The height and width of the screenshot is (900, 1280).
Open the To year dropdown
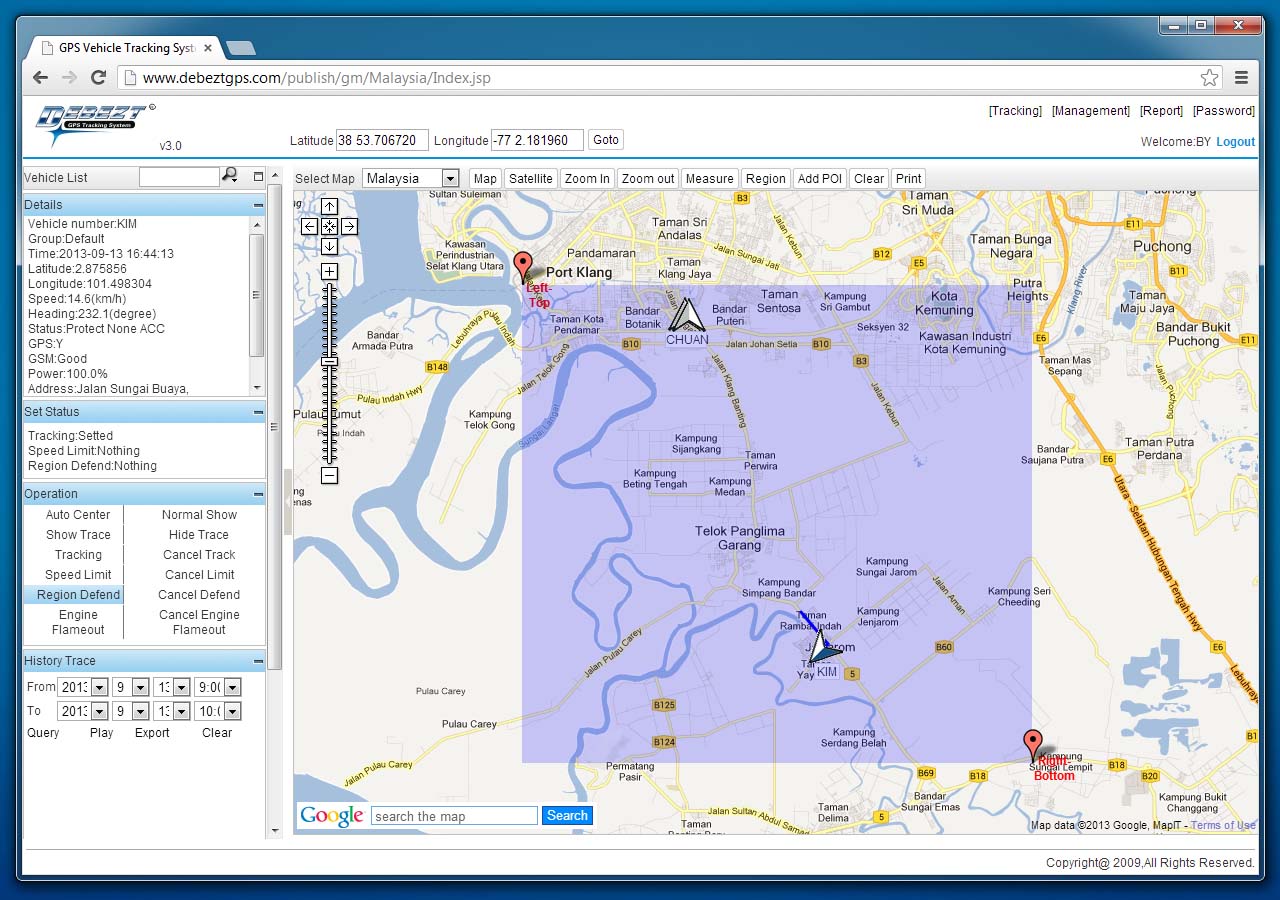point(83,711)
